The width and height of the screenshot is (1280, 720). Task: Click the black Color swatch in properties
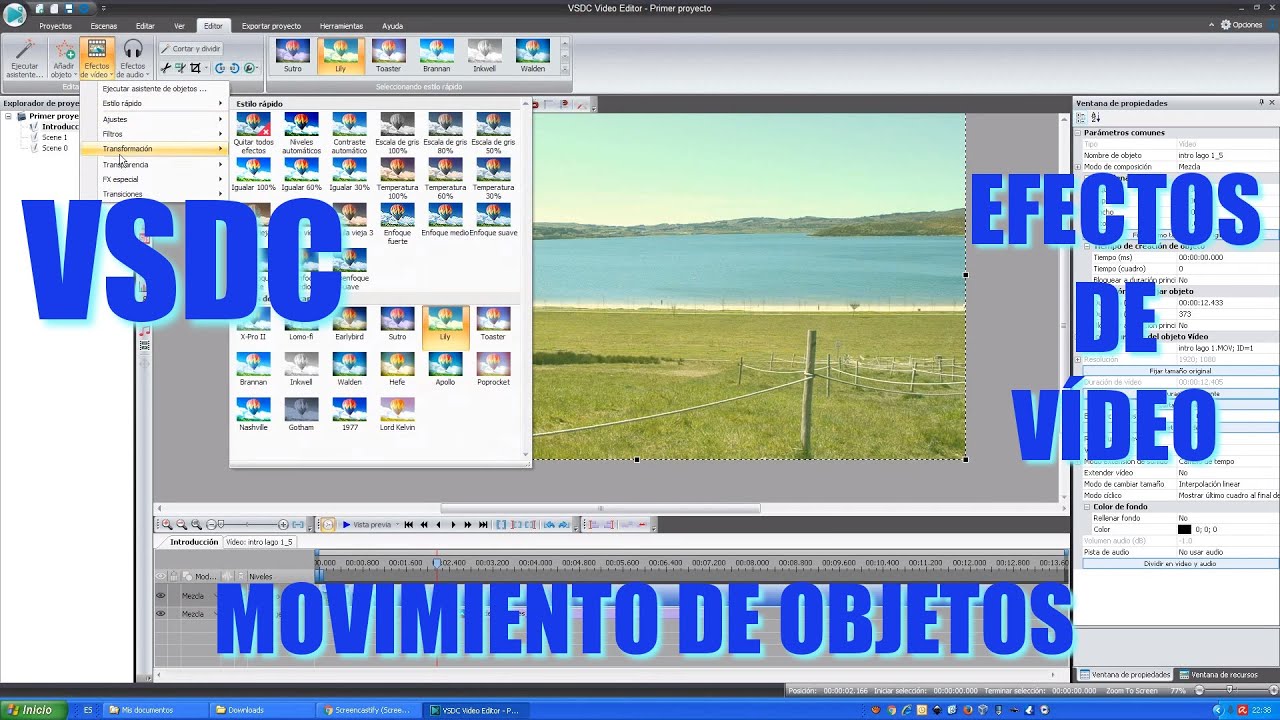1184,529
